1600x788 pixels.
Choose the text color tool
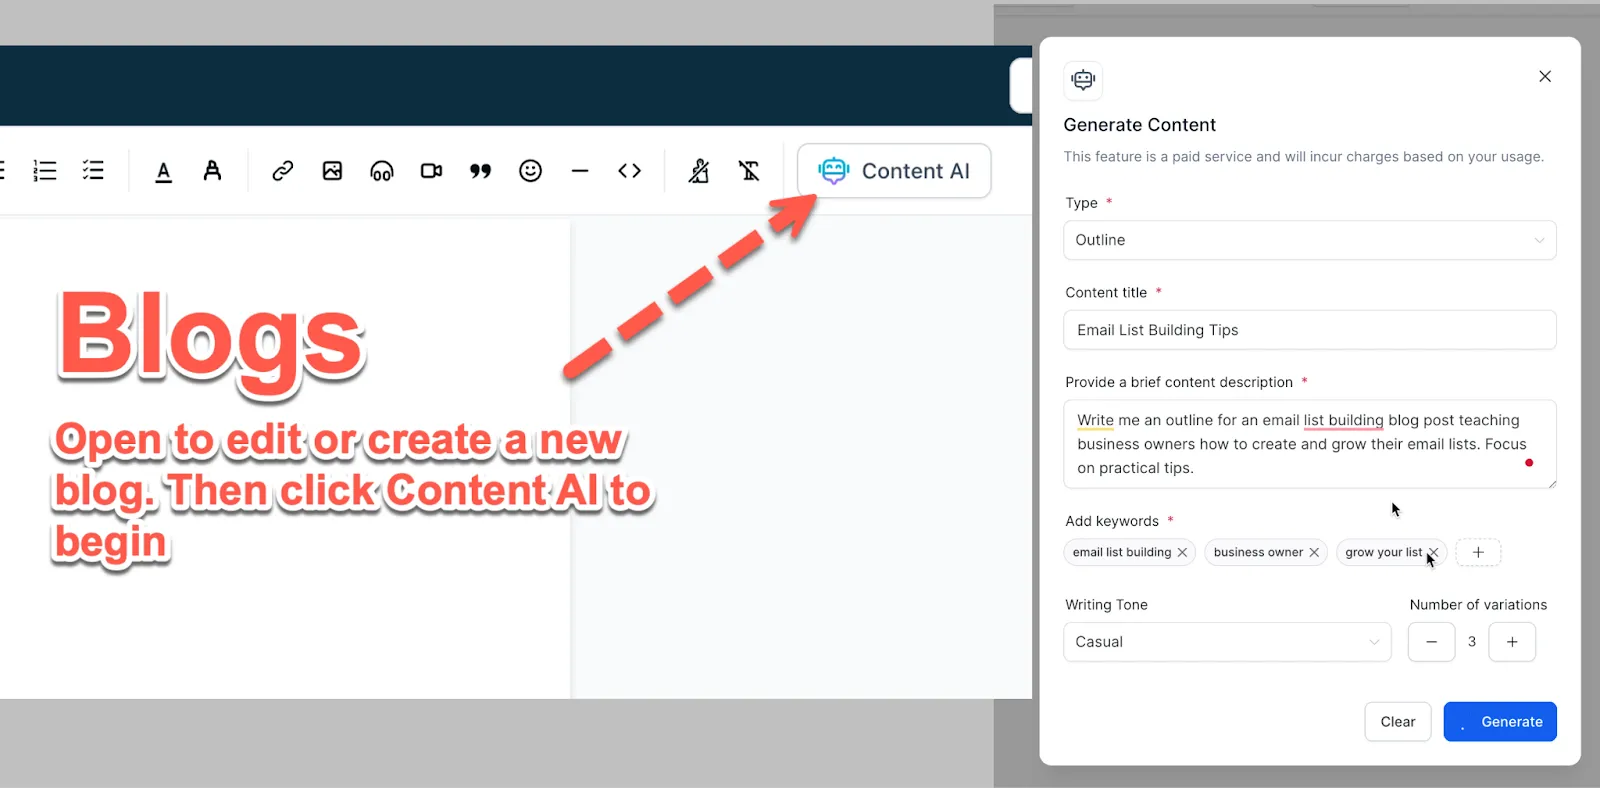[x=164, y=171]
